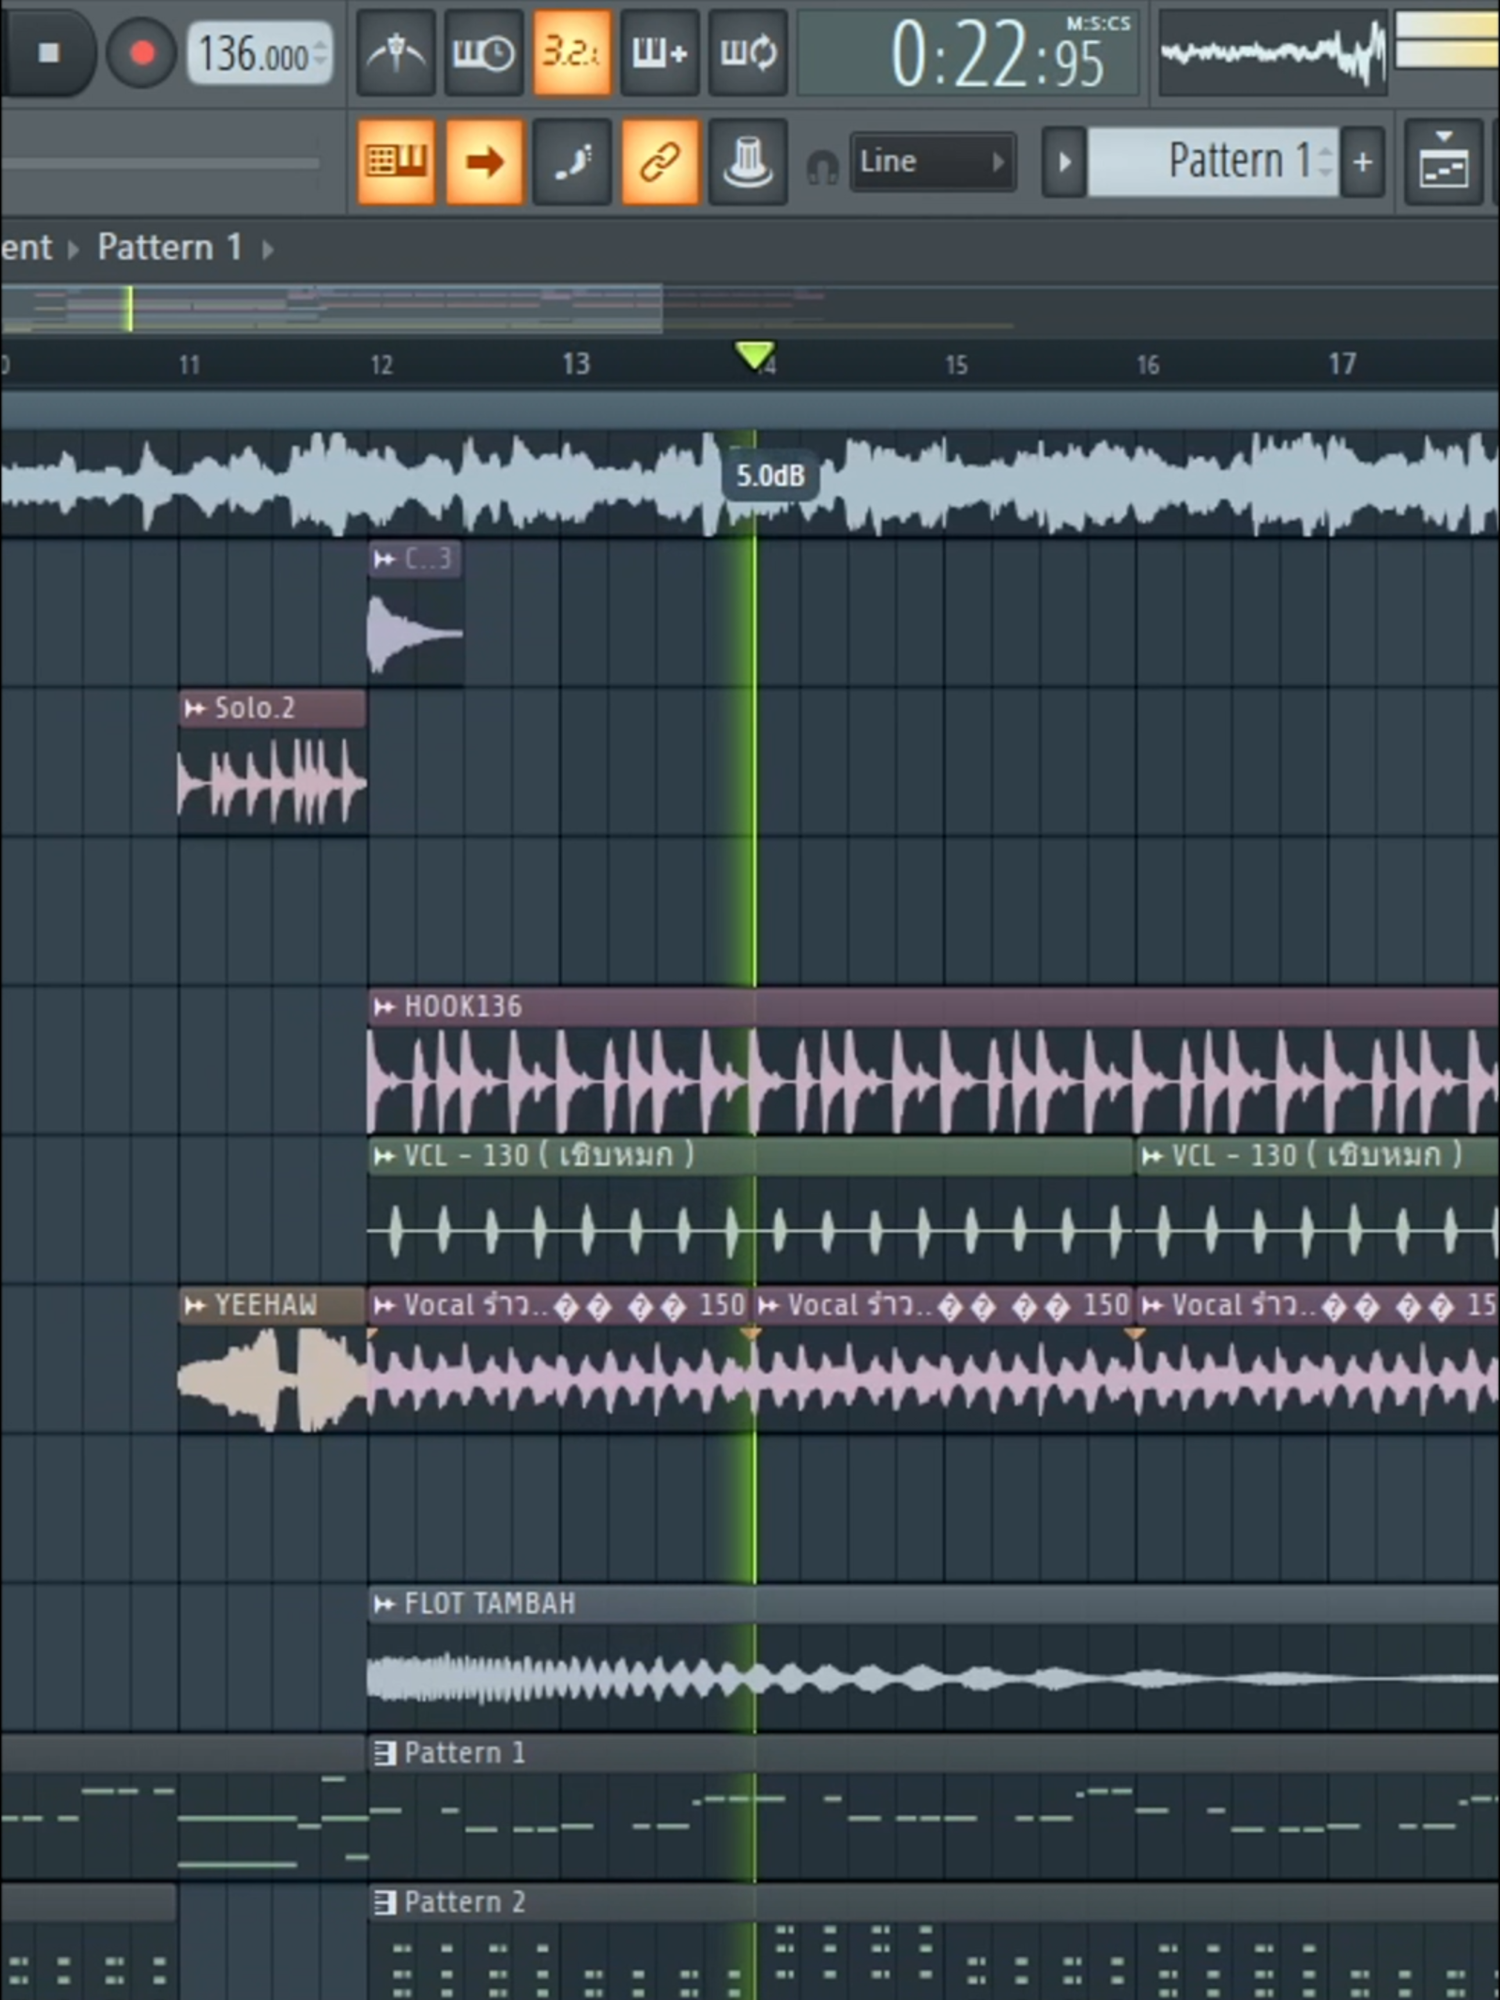Stop playback with the stop button
Image resolution: width=1500 pixels, height=2000 pixels.
47,52
